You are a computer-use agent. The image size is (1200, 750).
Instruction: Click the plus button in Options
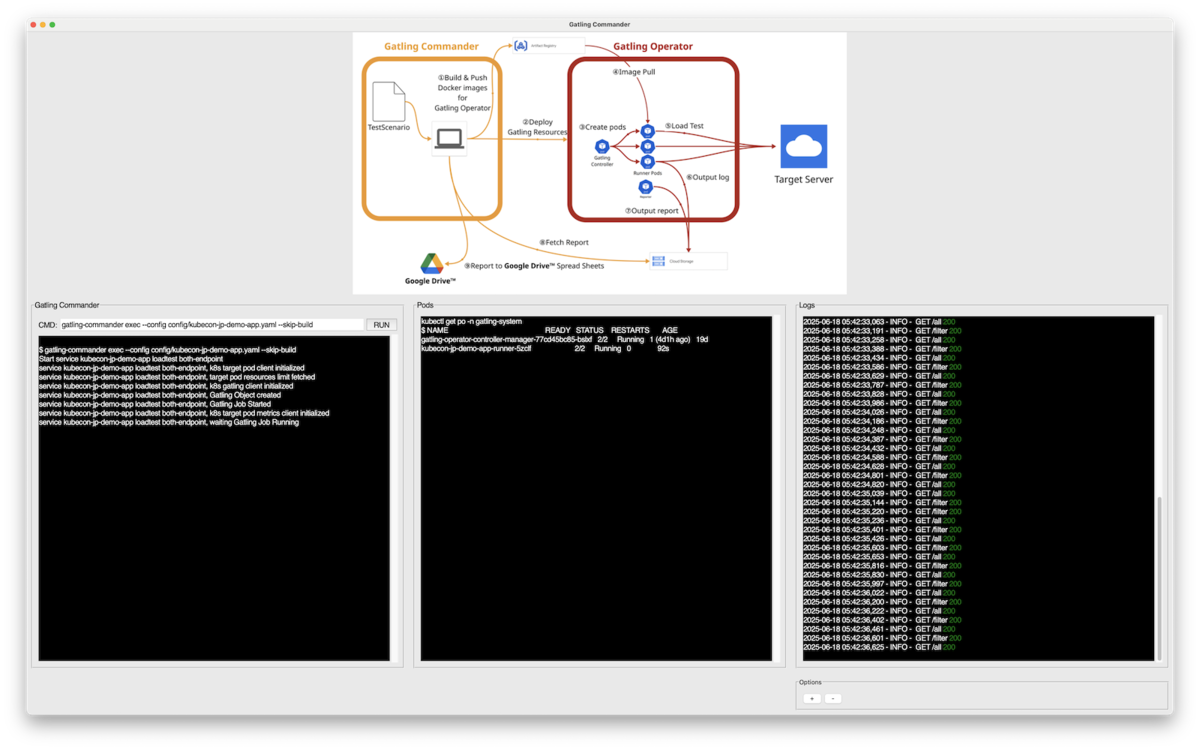812,699
